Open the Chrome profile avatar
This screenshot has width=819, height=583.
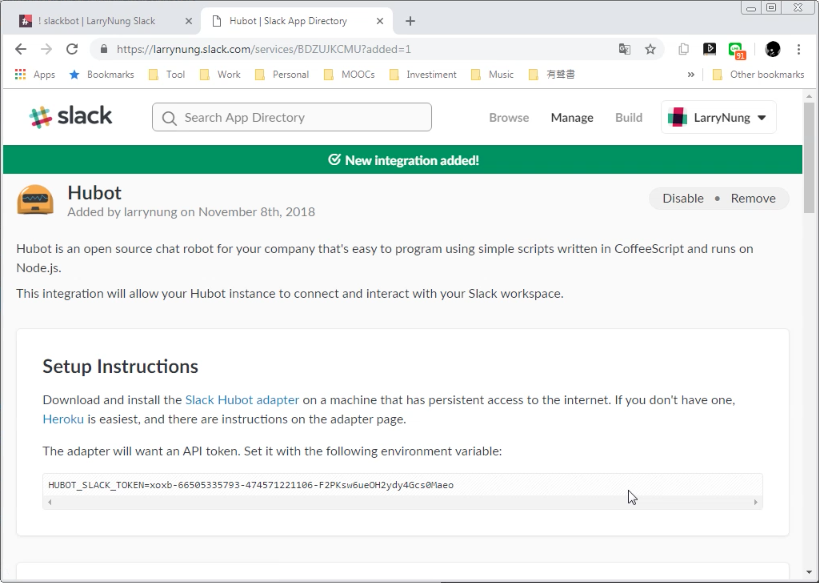[773, 49]
